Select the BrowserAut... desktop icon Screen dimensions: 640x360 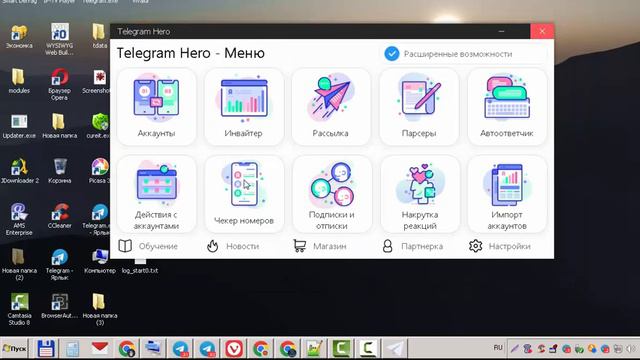(60, 306)
